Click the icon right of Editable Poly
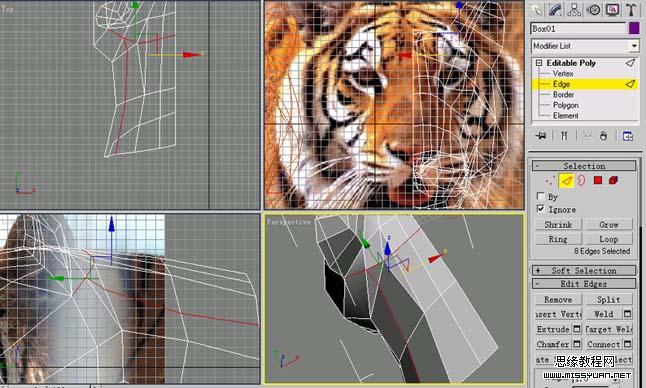 point(630,63)
